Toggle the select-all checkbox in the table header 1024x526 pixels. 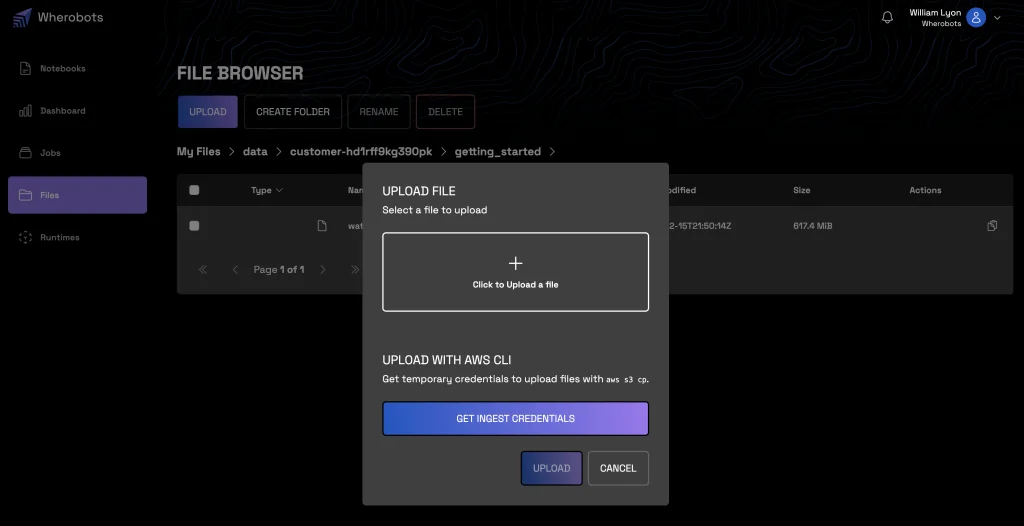point(194,190)
